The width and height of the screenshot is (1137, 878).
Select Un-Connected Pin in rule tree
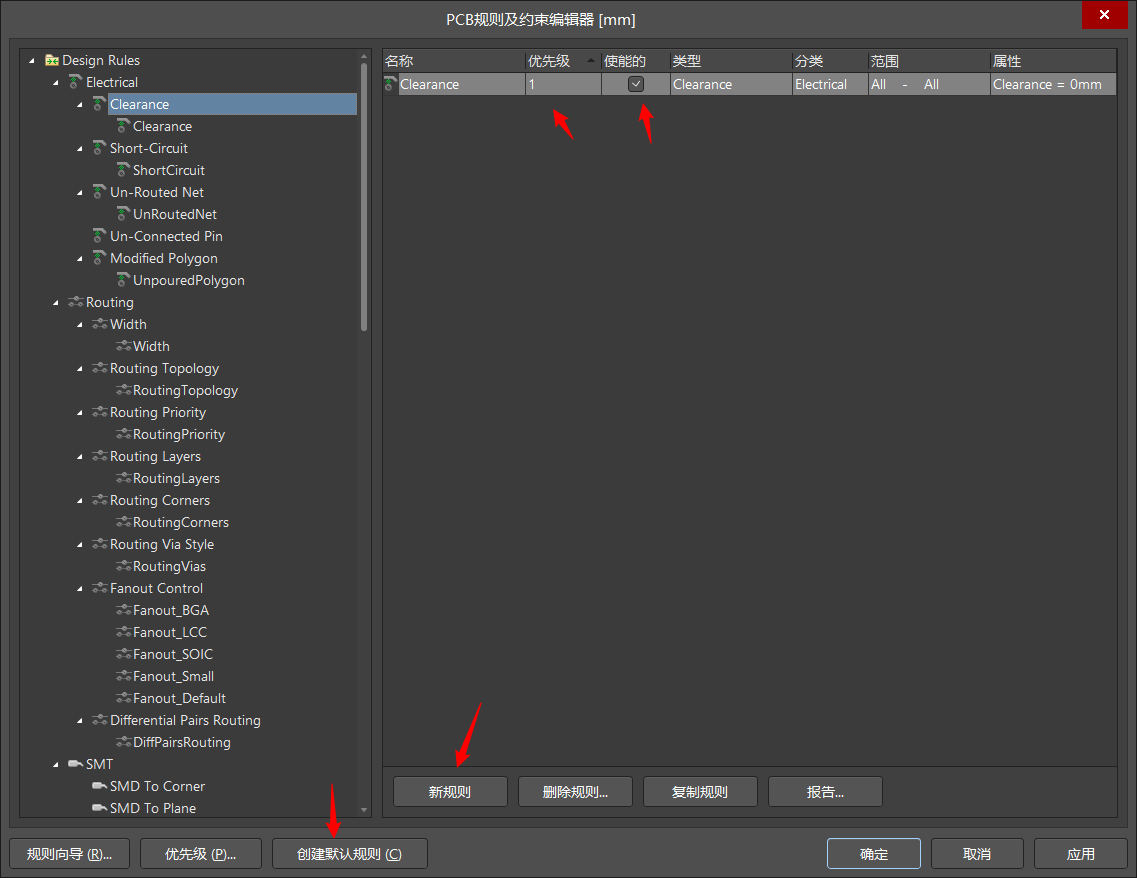[166, 236]
